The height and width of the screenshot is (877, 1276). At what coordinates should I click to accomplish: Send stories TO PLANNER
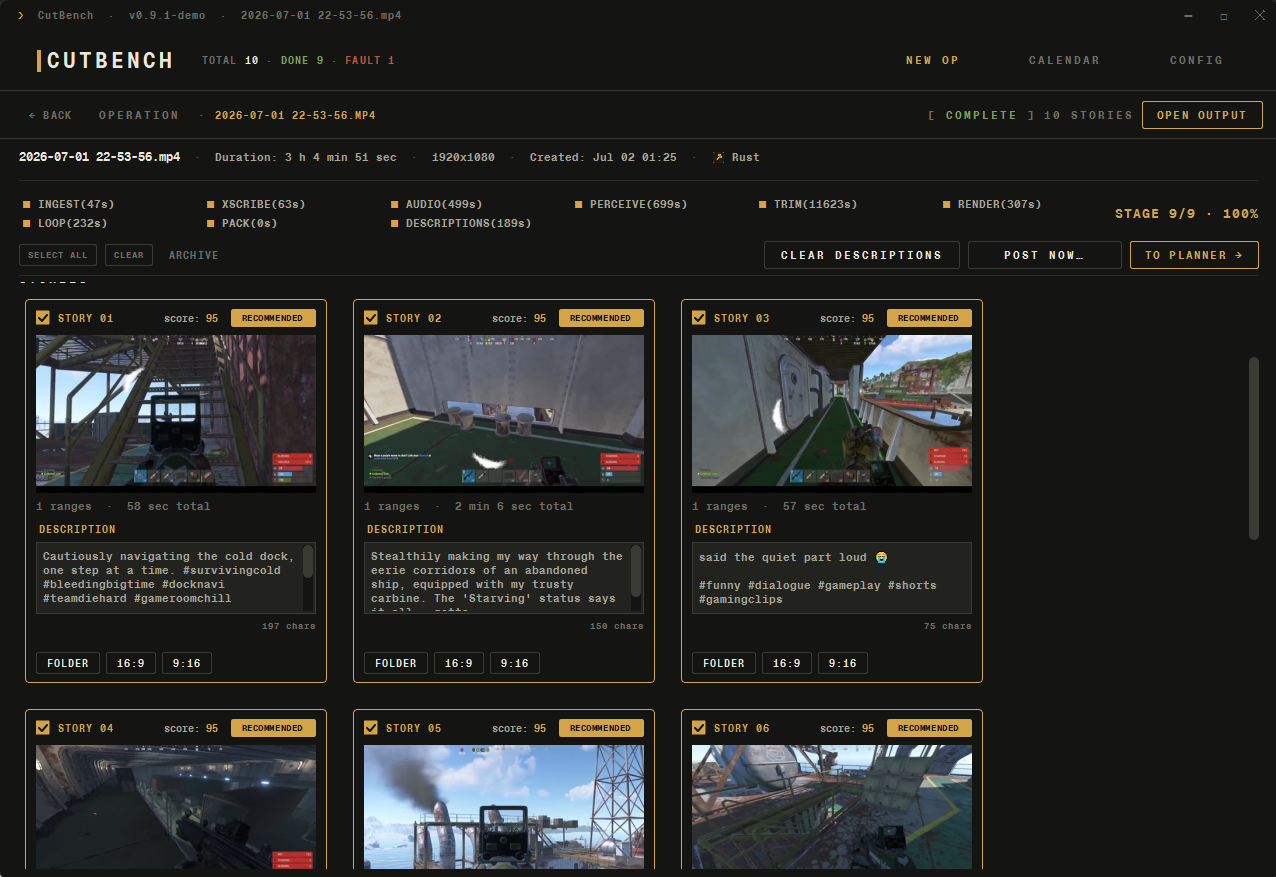coord(1194,255)
